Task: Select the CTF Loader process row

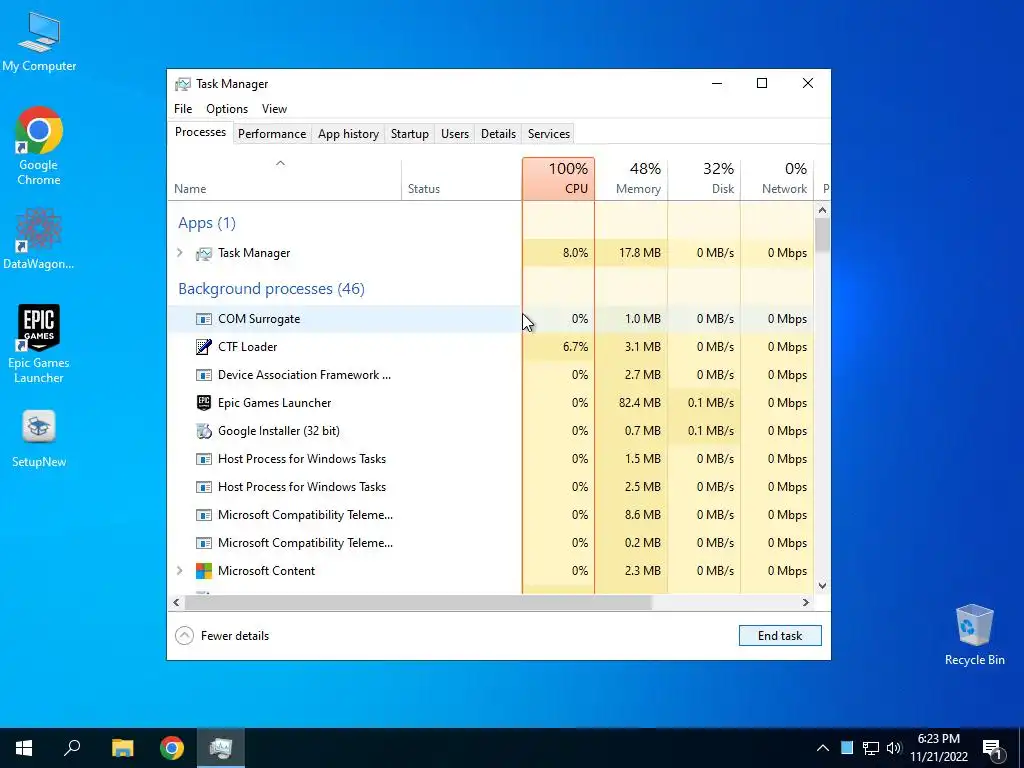Action: [491, 347]
